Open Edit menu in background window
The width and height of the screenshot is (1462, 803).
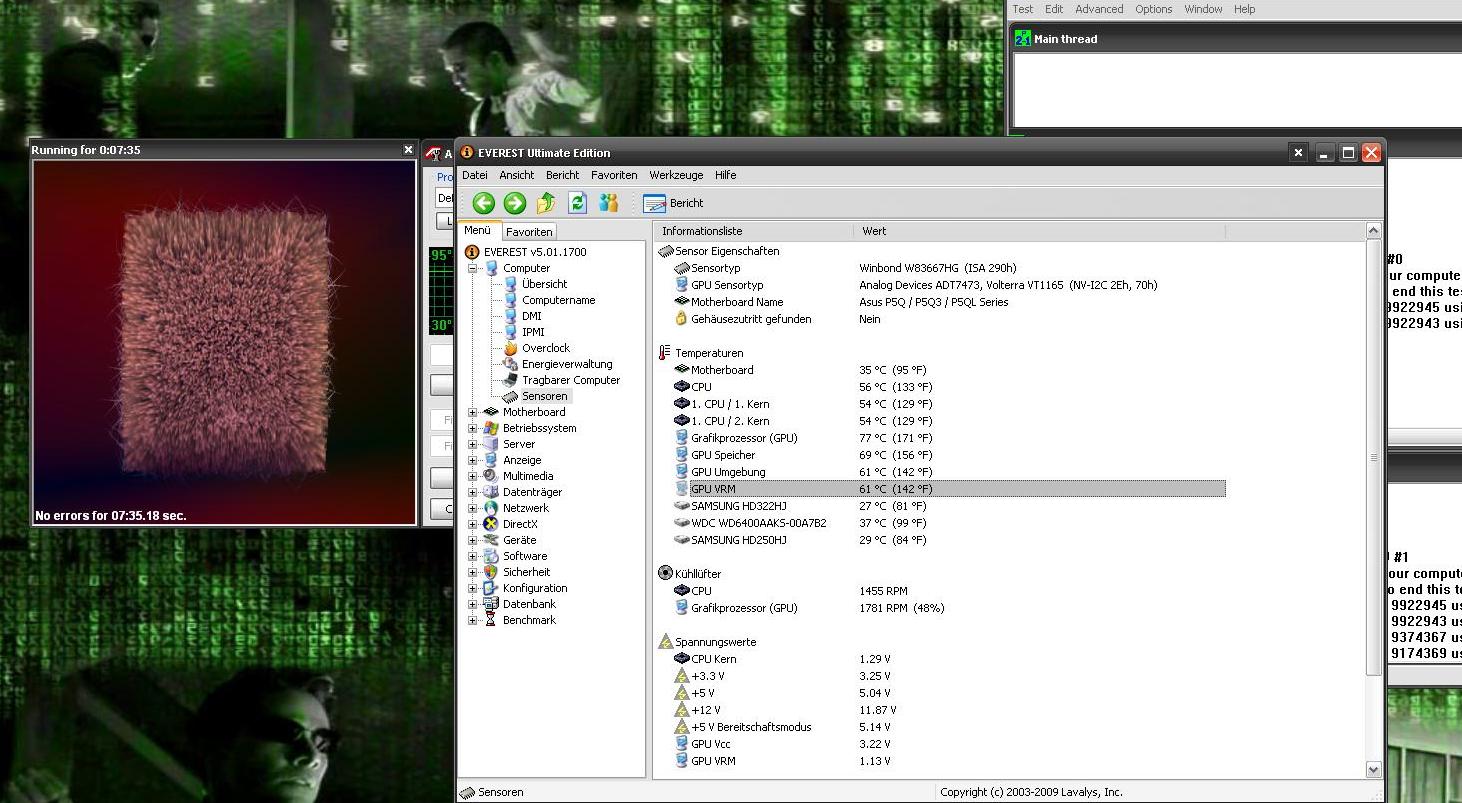[x=1054, y=9]
